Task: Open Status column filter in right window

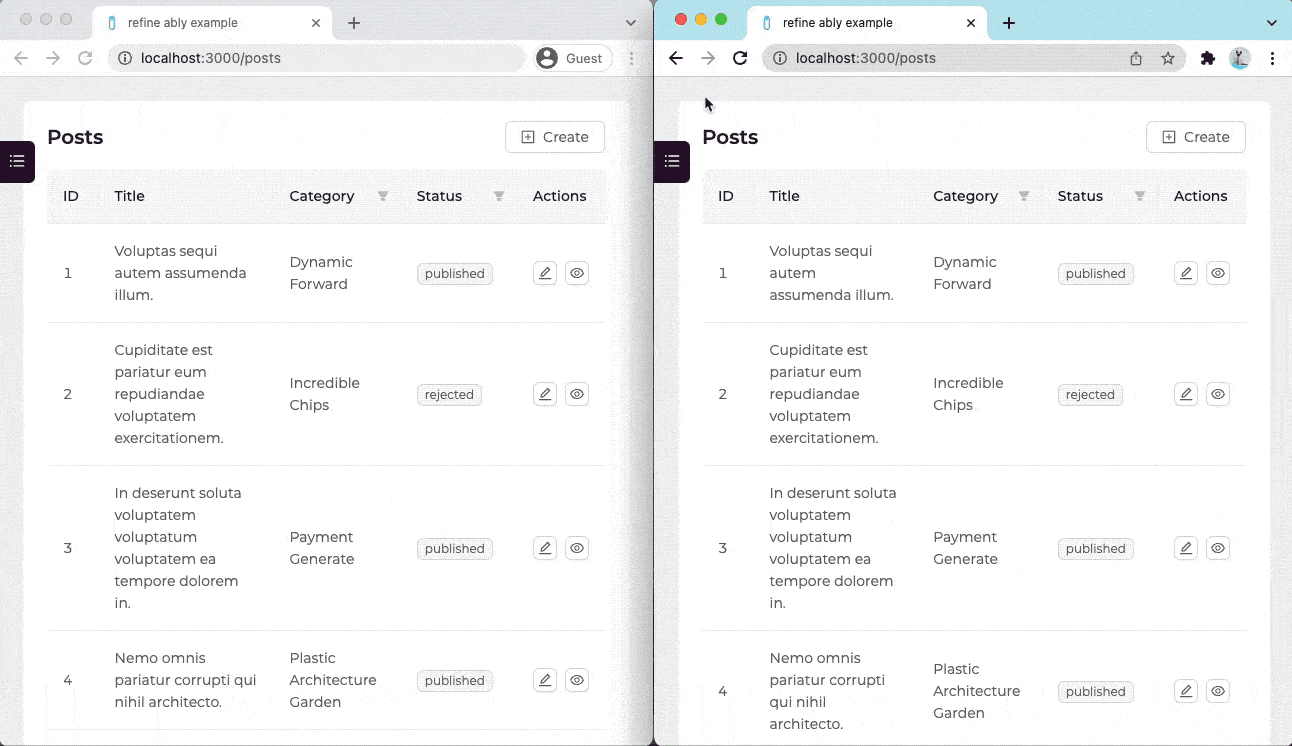Action: point(1139,196)
